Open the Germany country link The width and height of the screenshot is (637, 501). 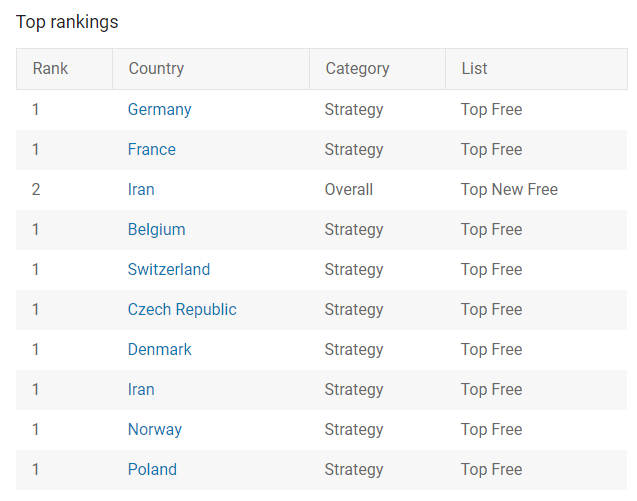click(x=159, y=110)
